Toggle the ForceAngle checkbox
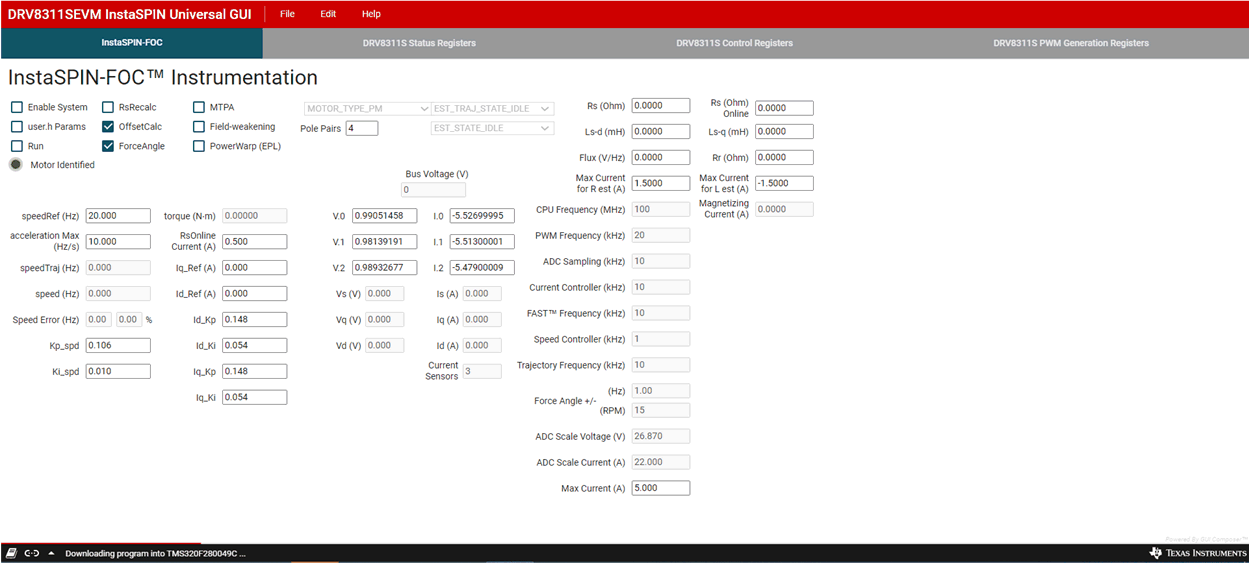This screenshot has height=564, width=1251. [108, 146]
